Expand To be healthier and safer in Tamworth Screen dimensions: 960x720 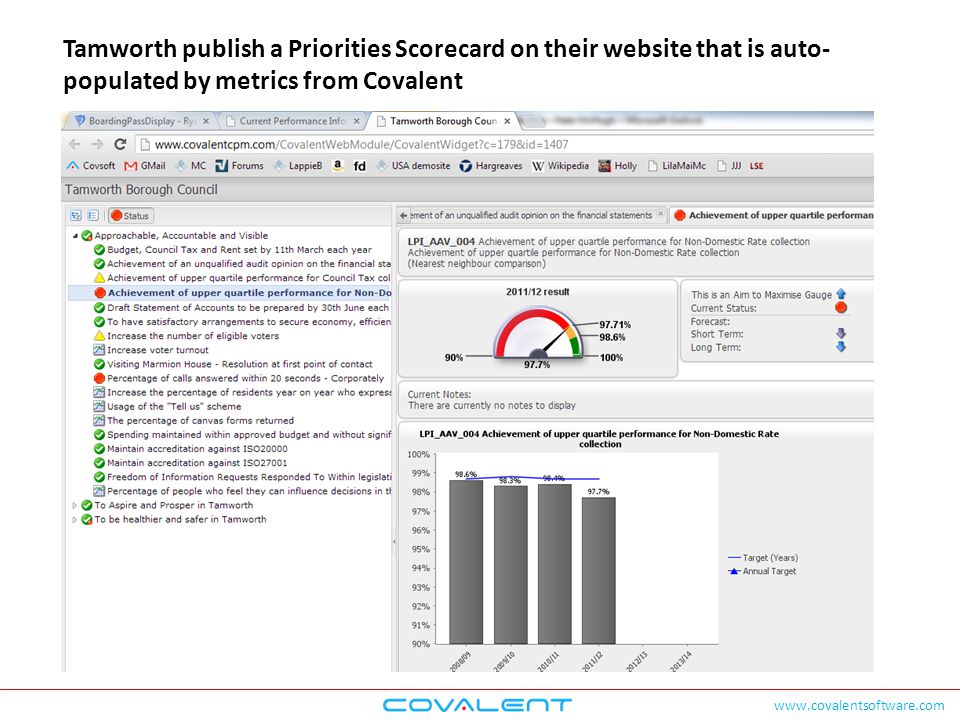point(75,520)
